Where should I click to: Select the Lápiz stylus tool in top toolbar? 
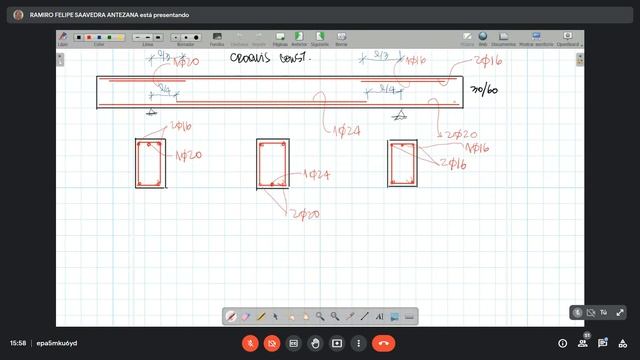63,38
